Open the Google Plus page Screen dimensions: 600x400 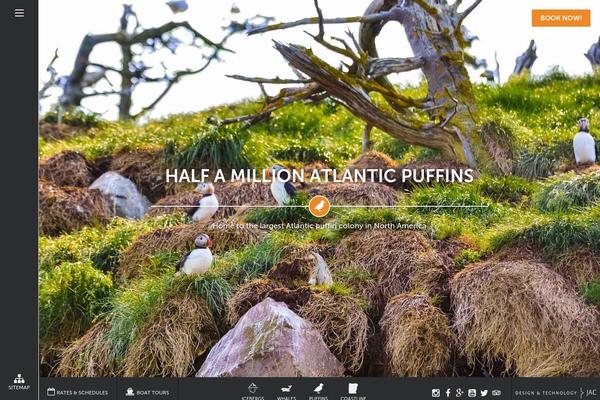[x=460, y=393]
